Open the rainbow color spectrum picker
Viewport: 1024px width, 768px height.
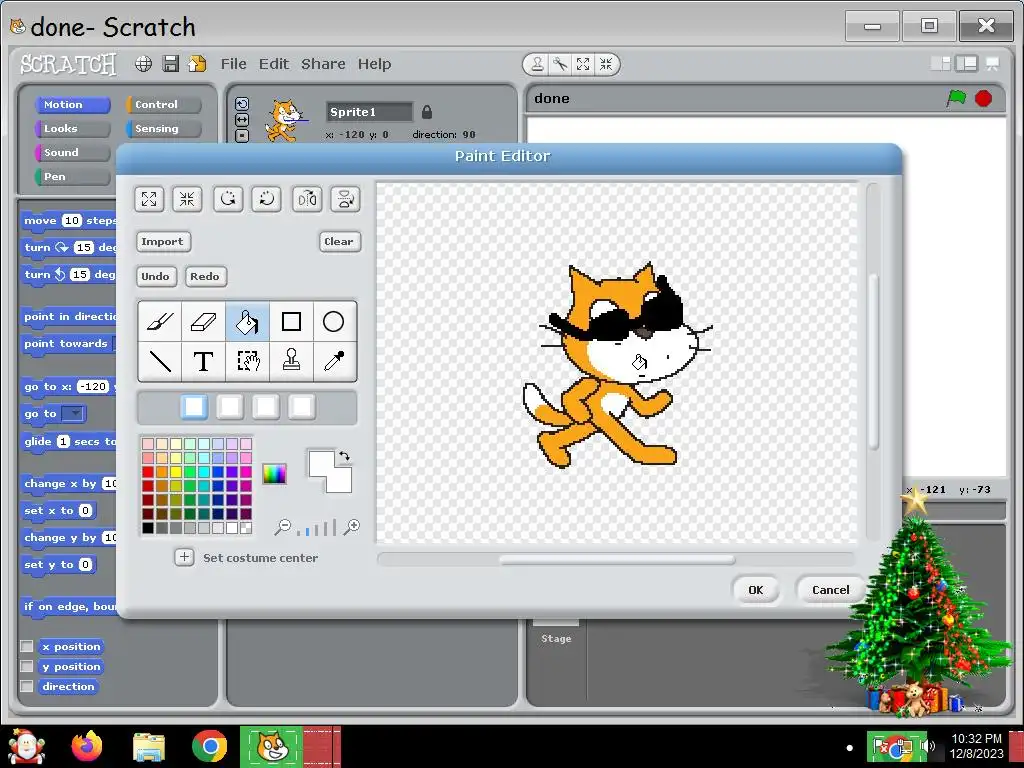(x=274, y=473)
